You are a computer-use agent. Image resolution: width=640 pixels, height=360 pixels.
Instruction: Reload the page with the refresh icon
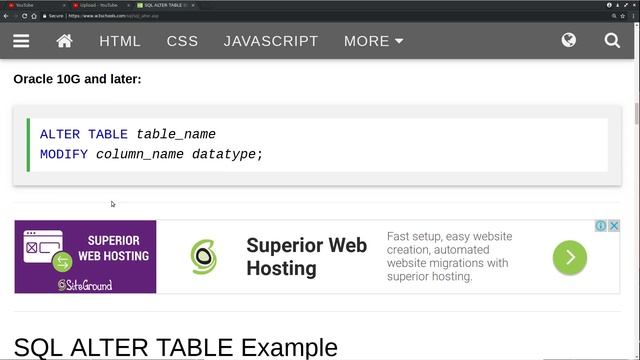pos(24,16)
